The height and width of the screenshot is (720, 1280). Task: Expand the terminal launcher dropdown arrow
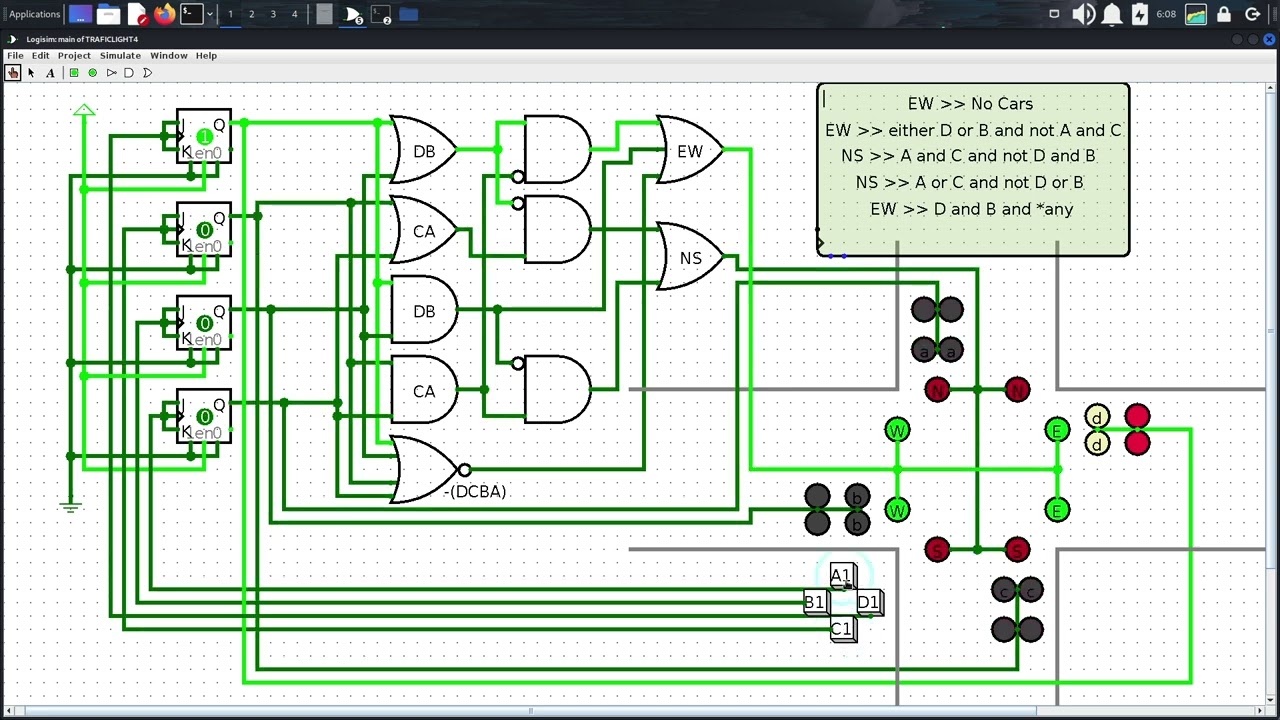point(210,14)
